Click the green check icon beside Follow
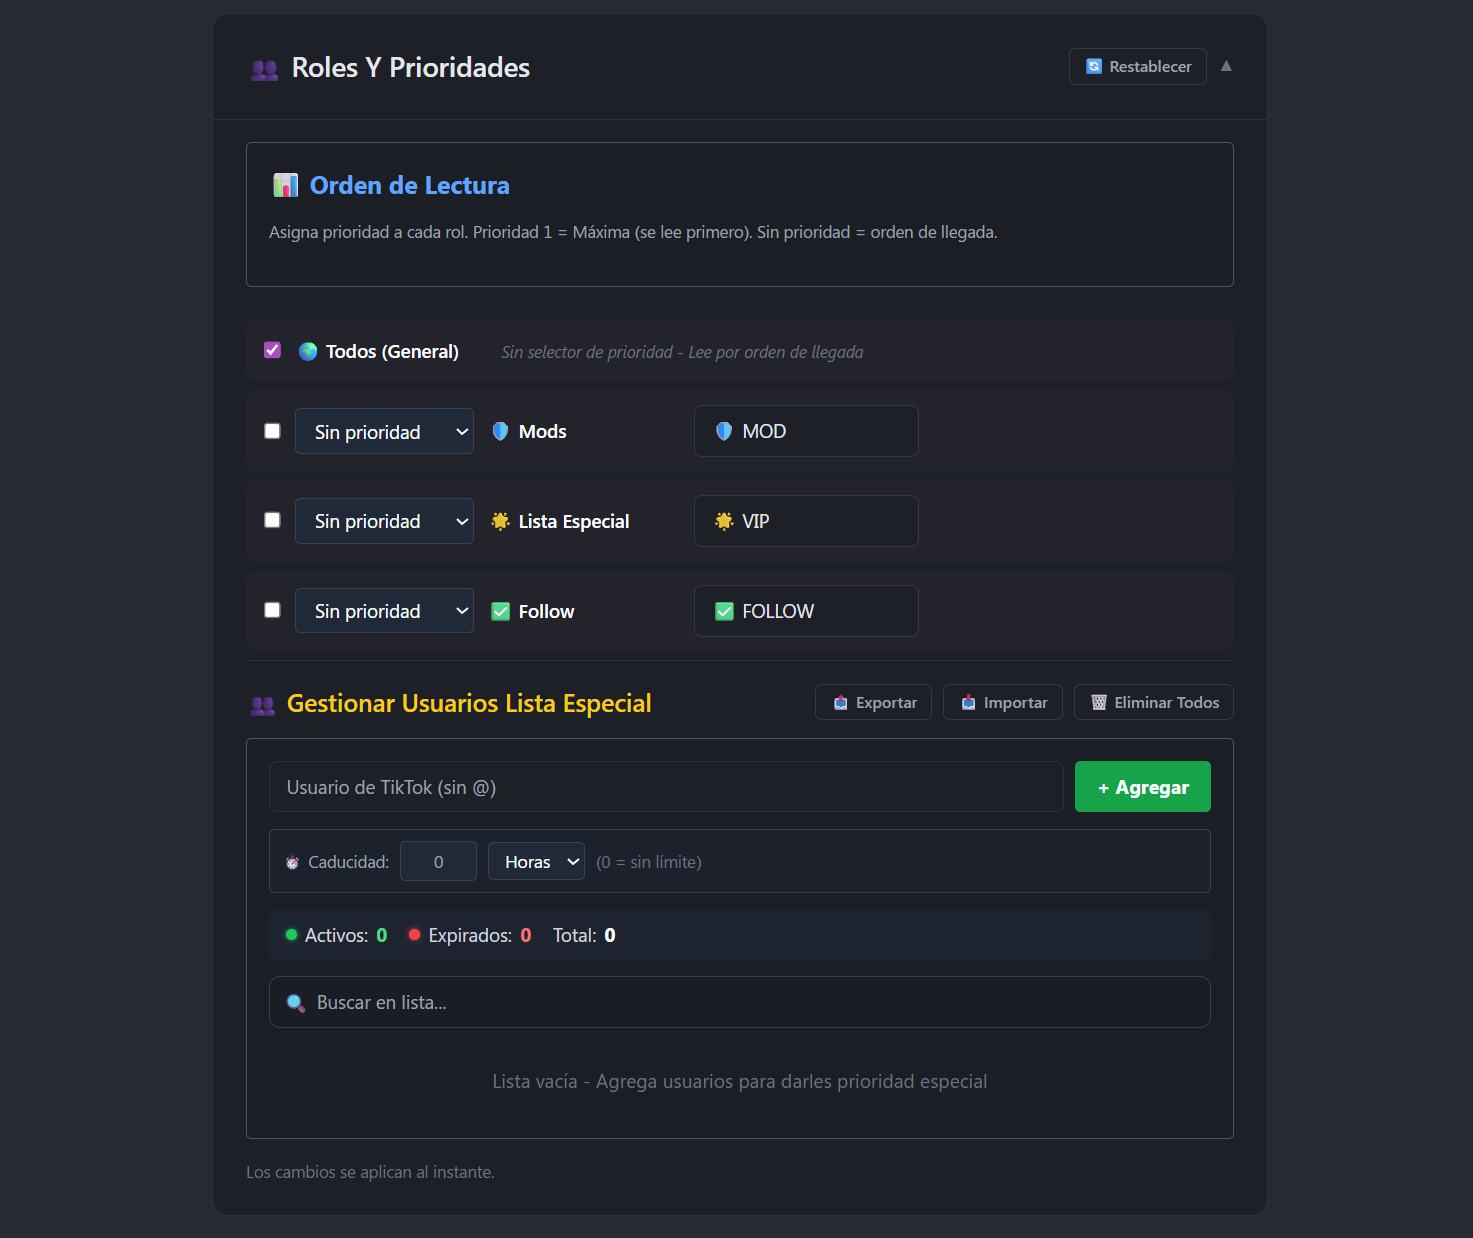1473x1238 pixels. pos(500,610)
